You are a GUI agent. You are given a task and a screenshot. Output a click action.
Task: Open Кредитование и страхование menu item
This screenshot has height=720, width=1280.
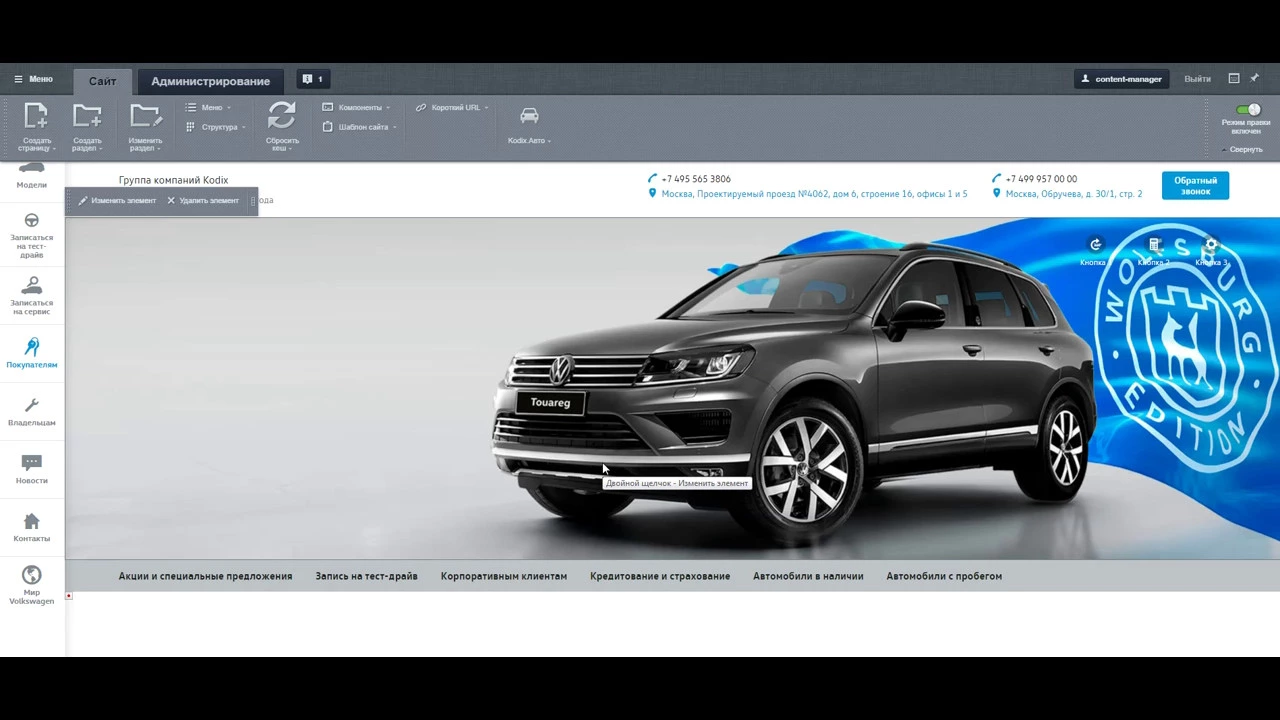(660, 576)
